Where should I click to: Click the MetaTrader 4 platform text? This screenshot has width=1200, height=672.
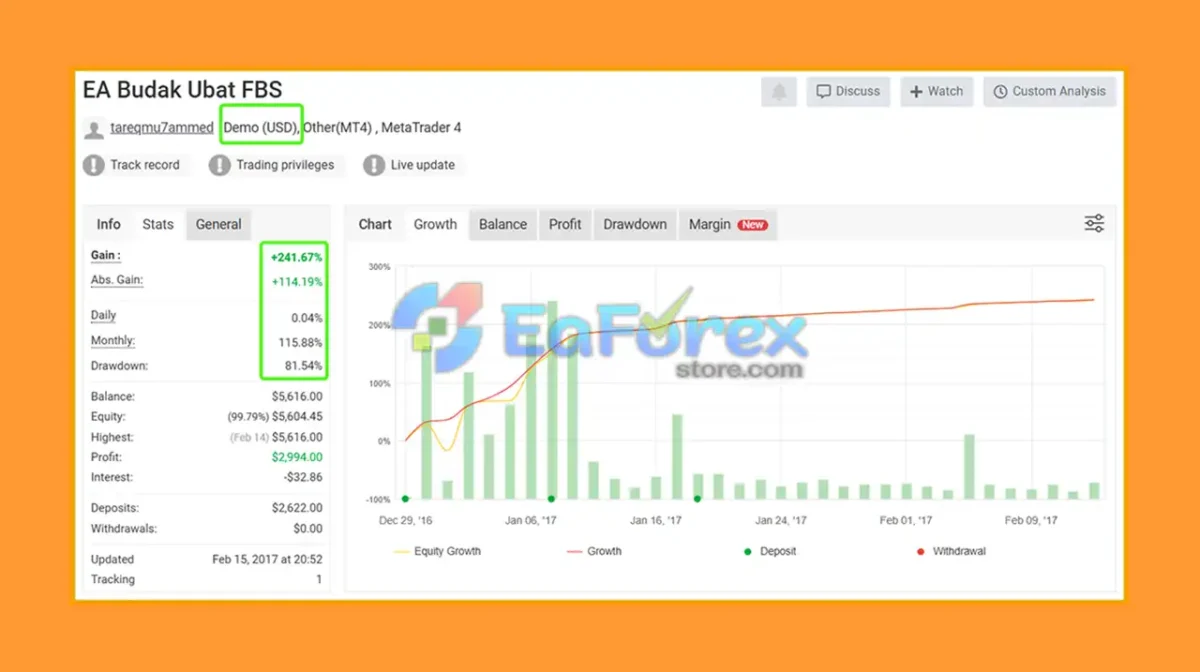pyautogui.click(x=421, y=128)
